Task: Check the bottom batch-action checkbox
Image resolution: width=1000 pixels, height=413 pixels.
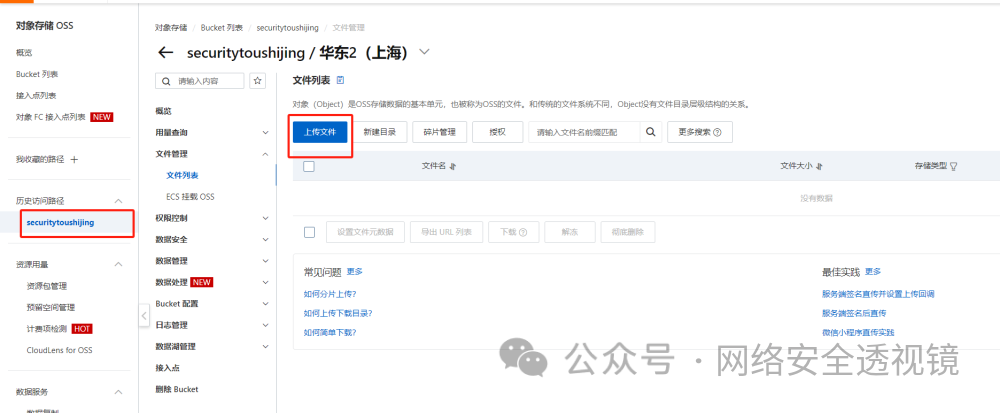Action: point(309,232)
